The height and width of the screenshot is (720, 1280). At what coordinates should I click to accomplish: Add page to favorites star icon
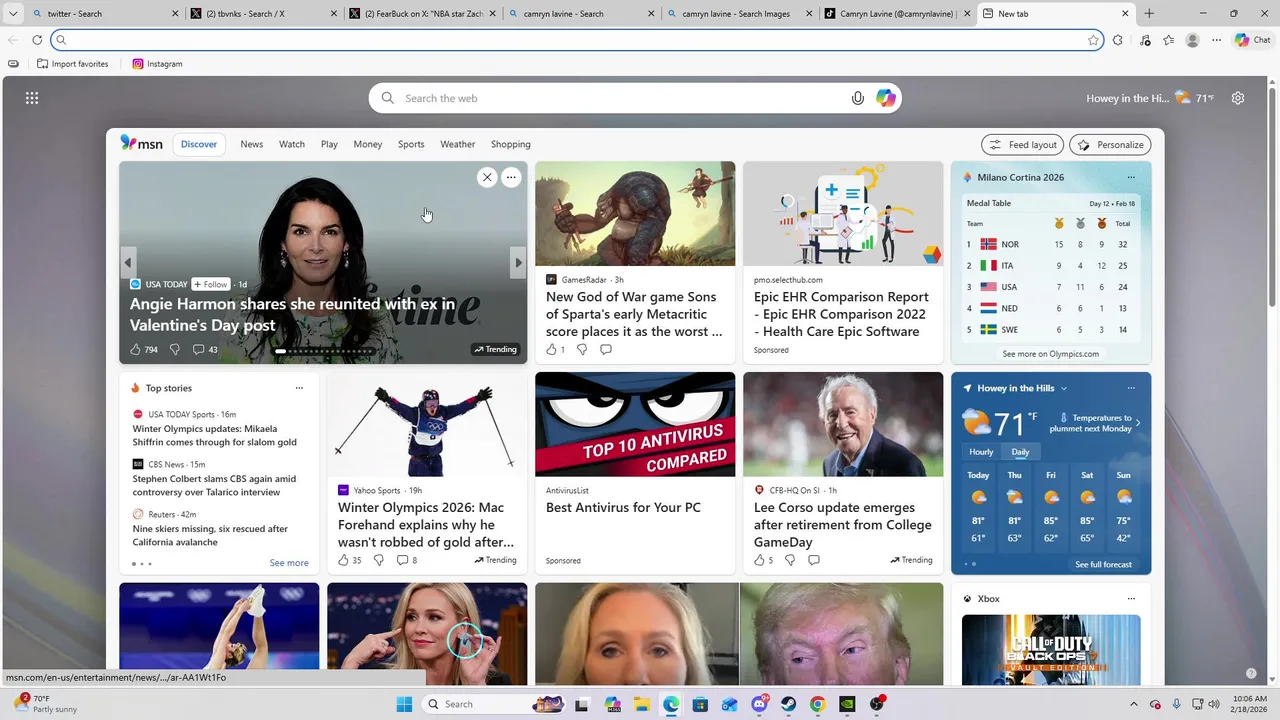coord(1093,40)
